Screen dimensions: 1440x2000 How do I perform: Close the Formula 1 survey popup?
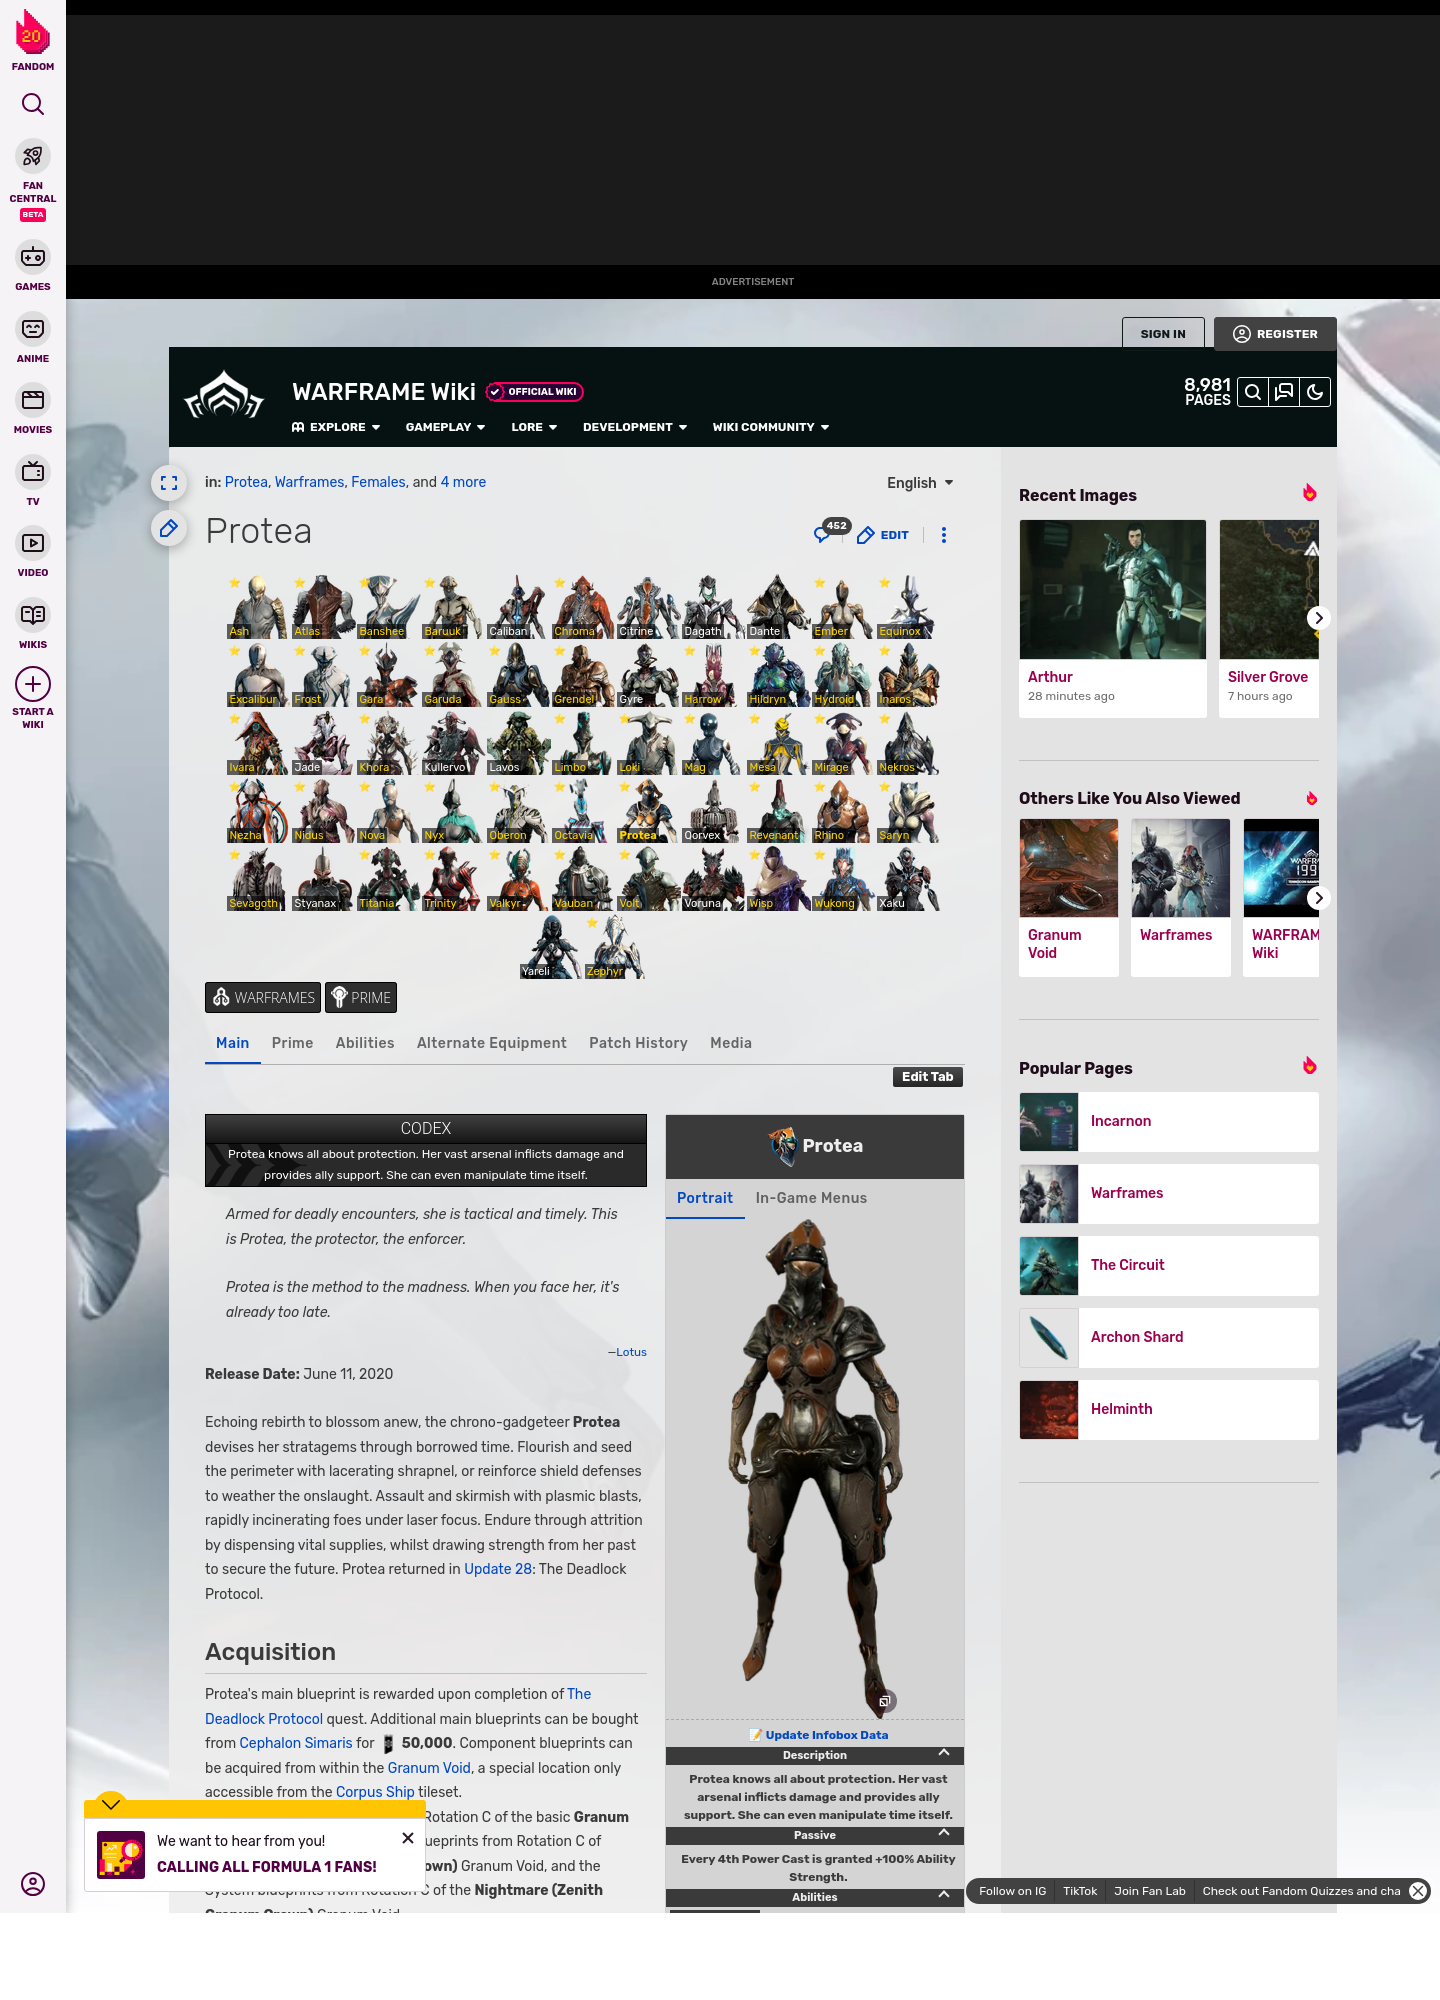[408, 1838]
